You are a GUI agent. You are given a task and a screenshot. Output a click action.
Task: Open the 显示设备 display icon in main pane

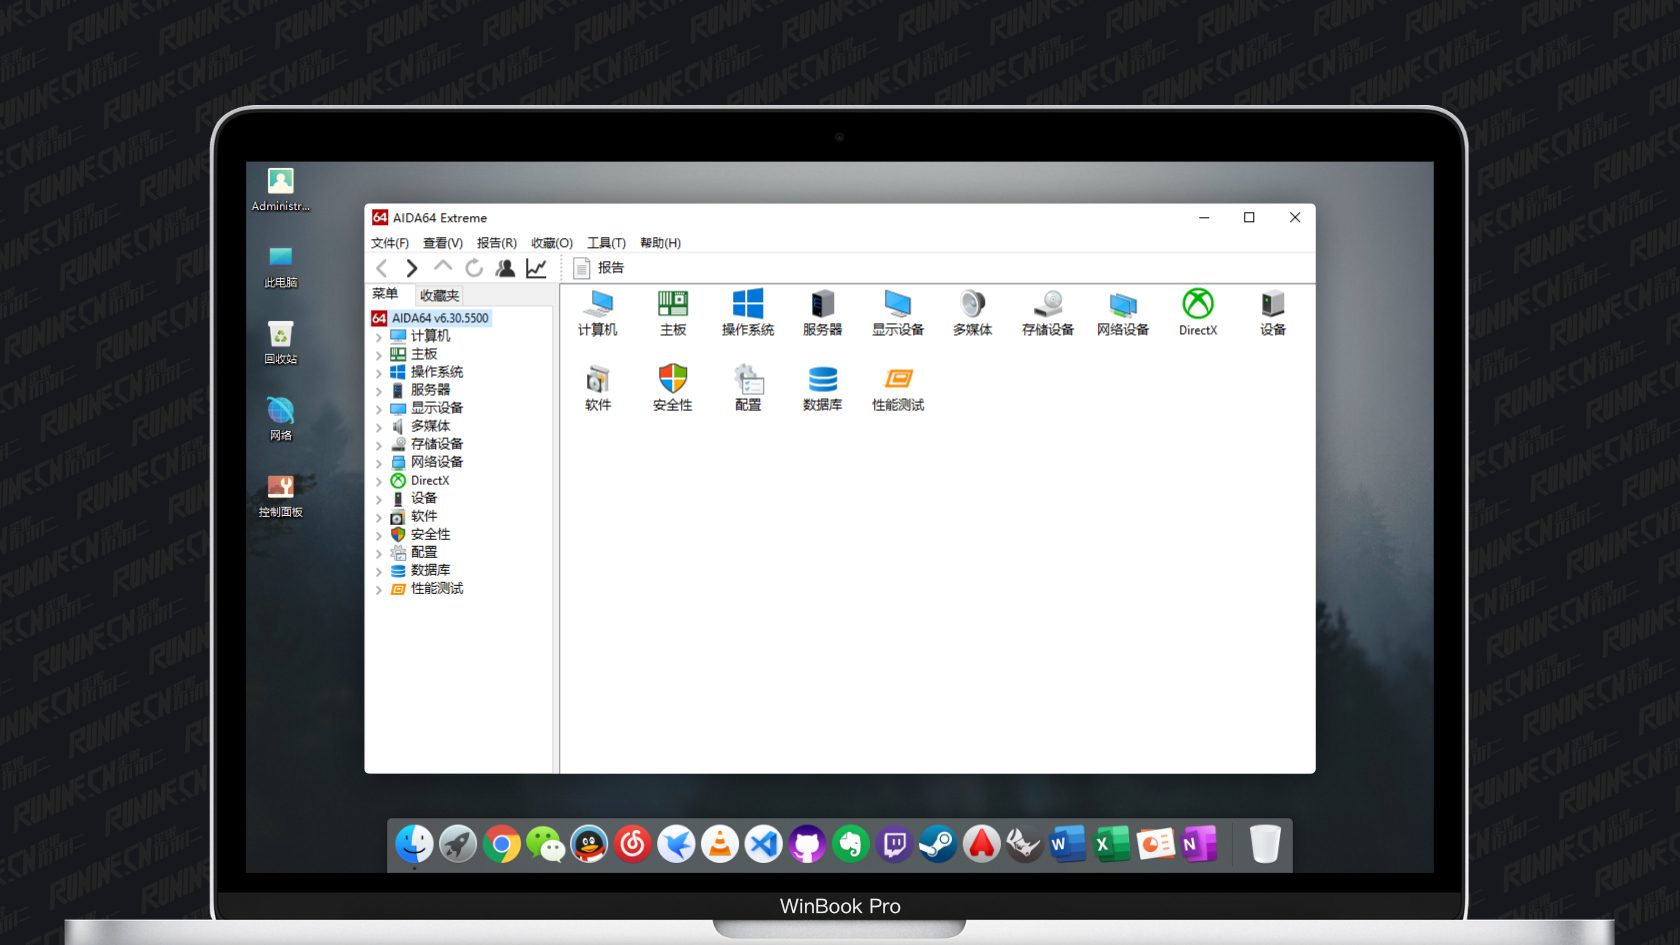tap(898, 312)
